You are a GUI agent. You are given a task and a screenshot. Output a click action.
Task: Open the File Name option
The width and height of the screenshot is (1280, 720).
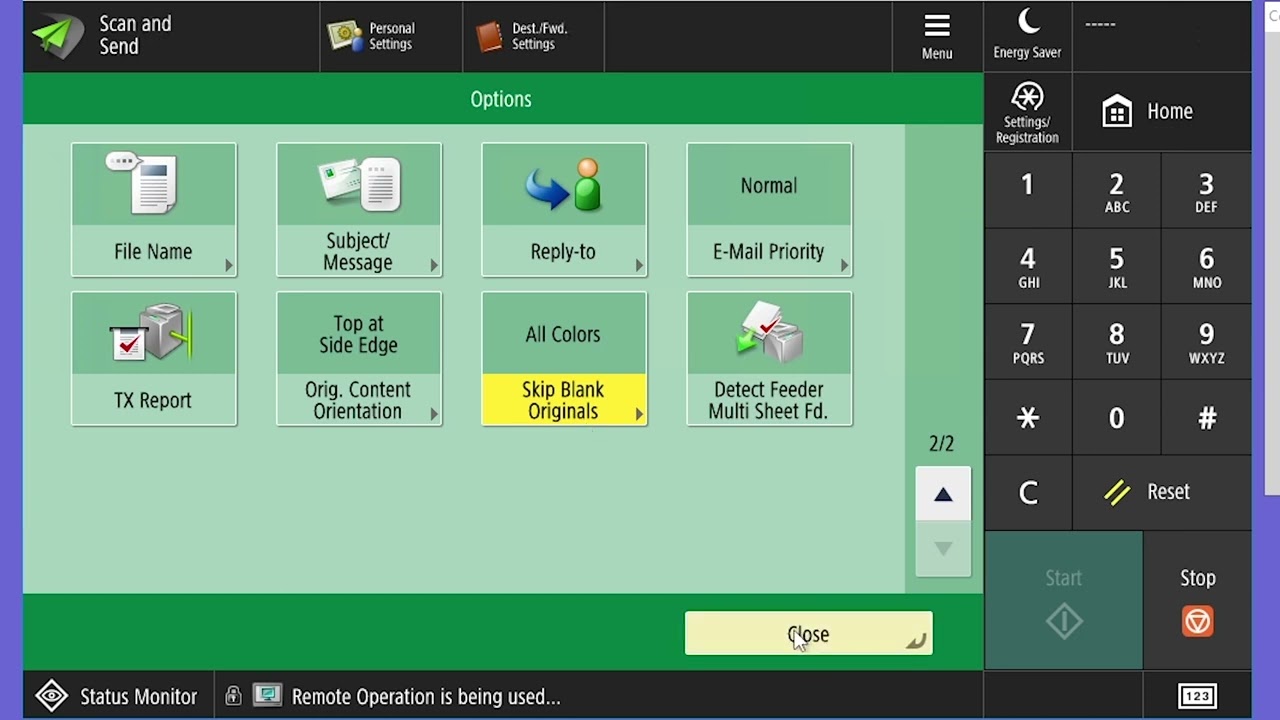(154, 210)
